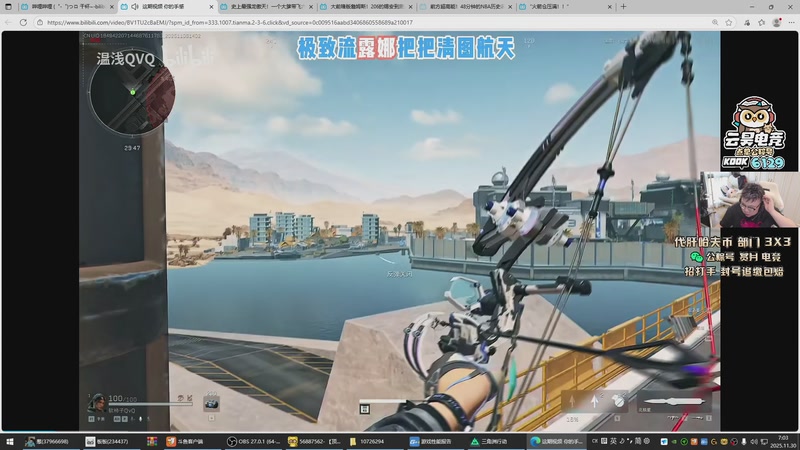This screenshot has width=800, height=450.
Task: Open the browser profile avatar
Action: pos(777,22)
